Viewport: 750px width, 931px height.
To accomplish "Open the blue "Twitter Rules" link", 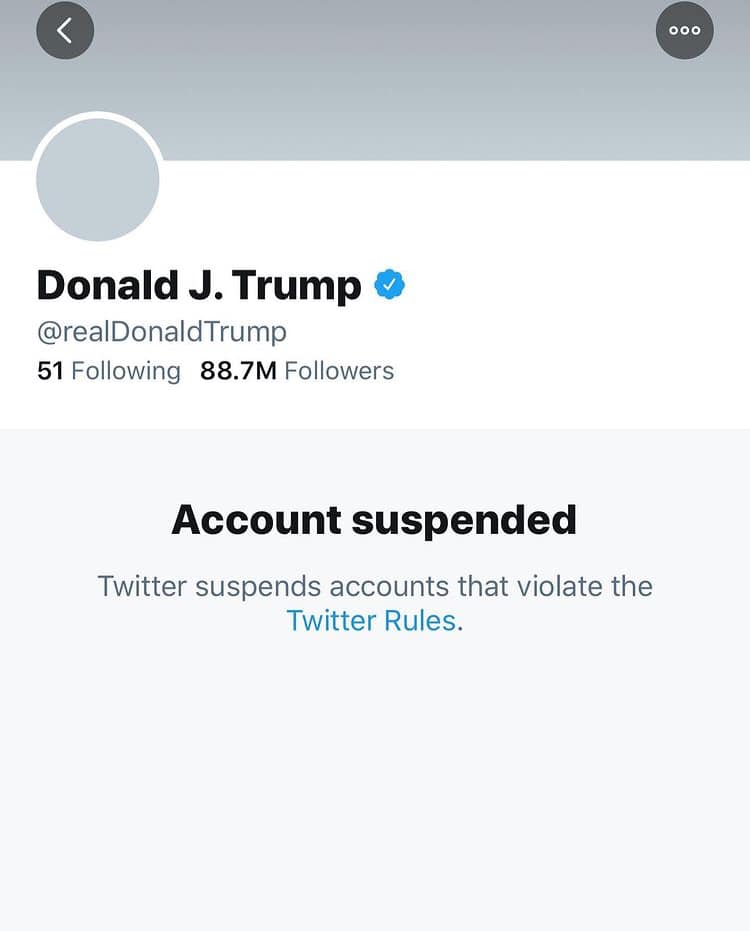I will coord(372,620).
